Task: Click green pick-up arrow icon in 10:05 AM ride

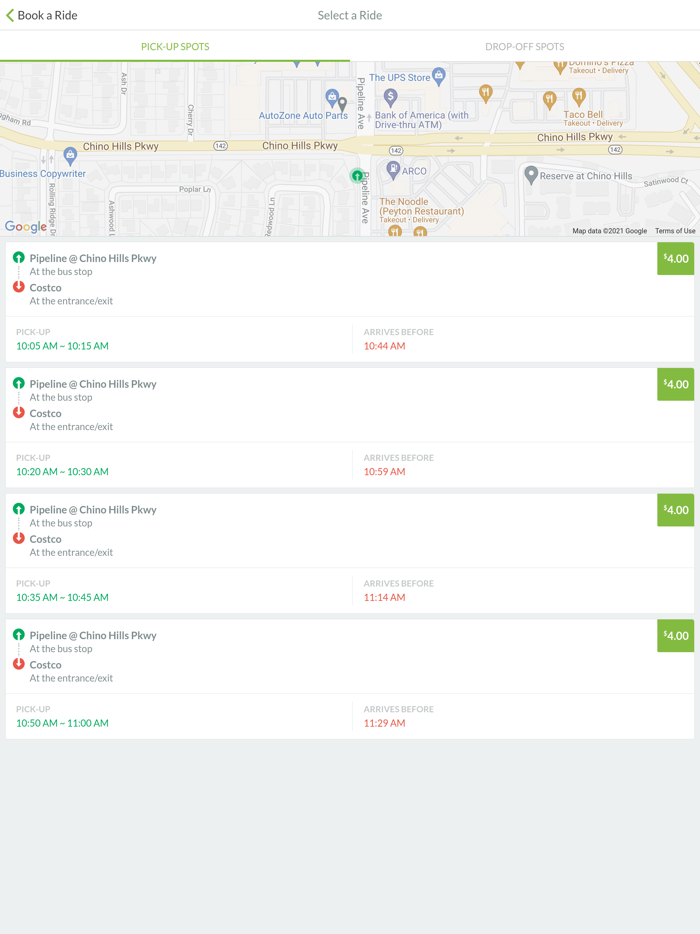Action: click(19, 257)
